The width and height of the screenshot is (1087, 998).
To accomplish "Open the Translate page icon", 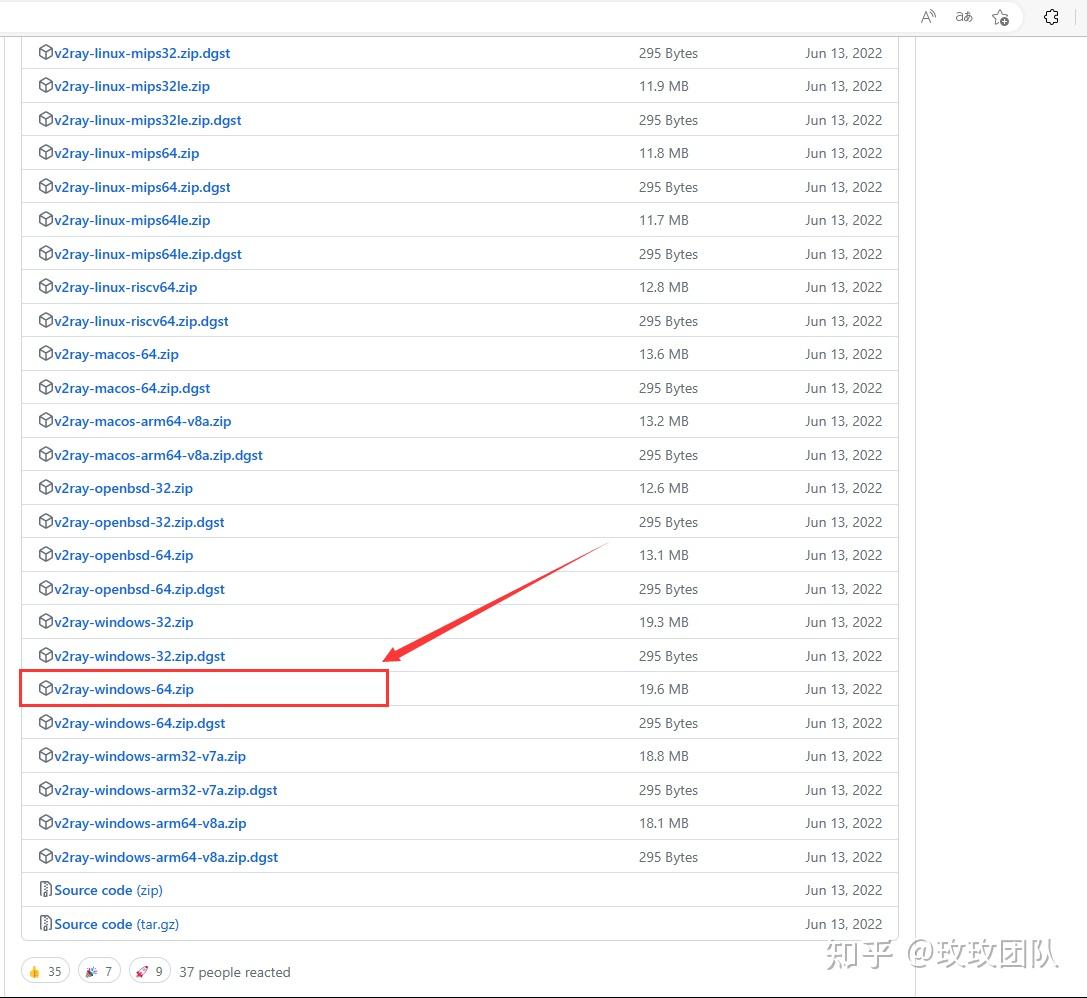I will (964, 17).
